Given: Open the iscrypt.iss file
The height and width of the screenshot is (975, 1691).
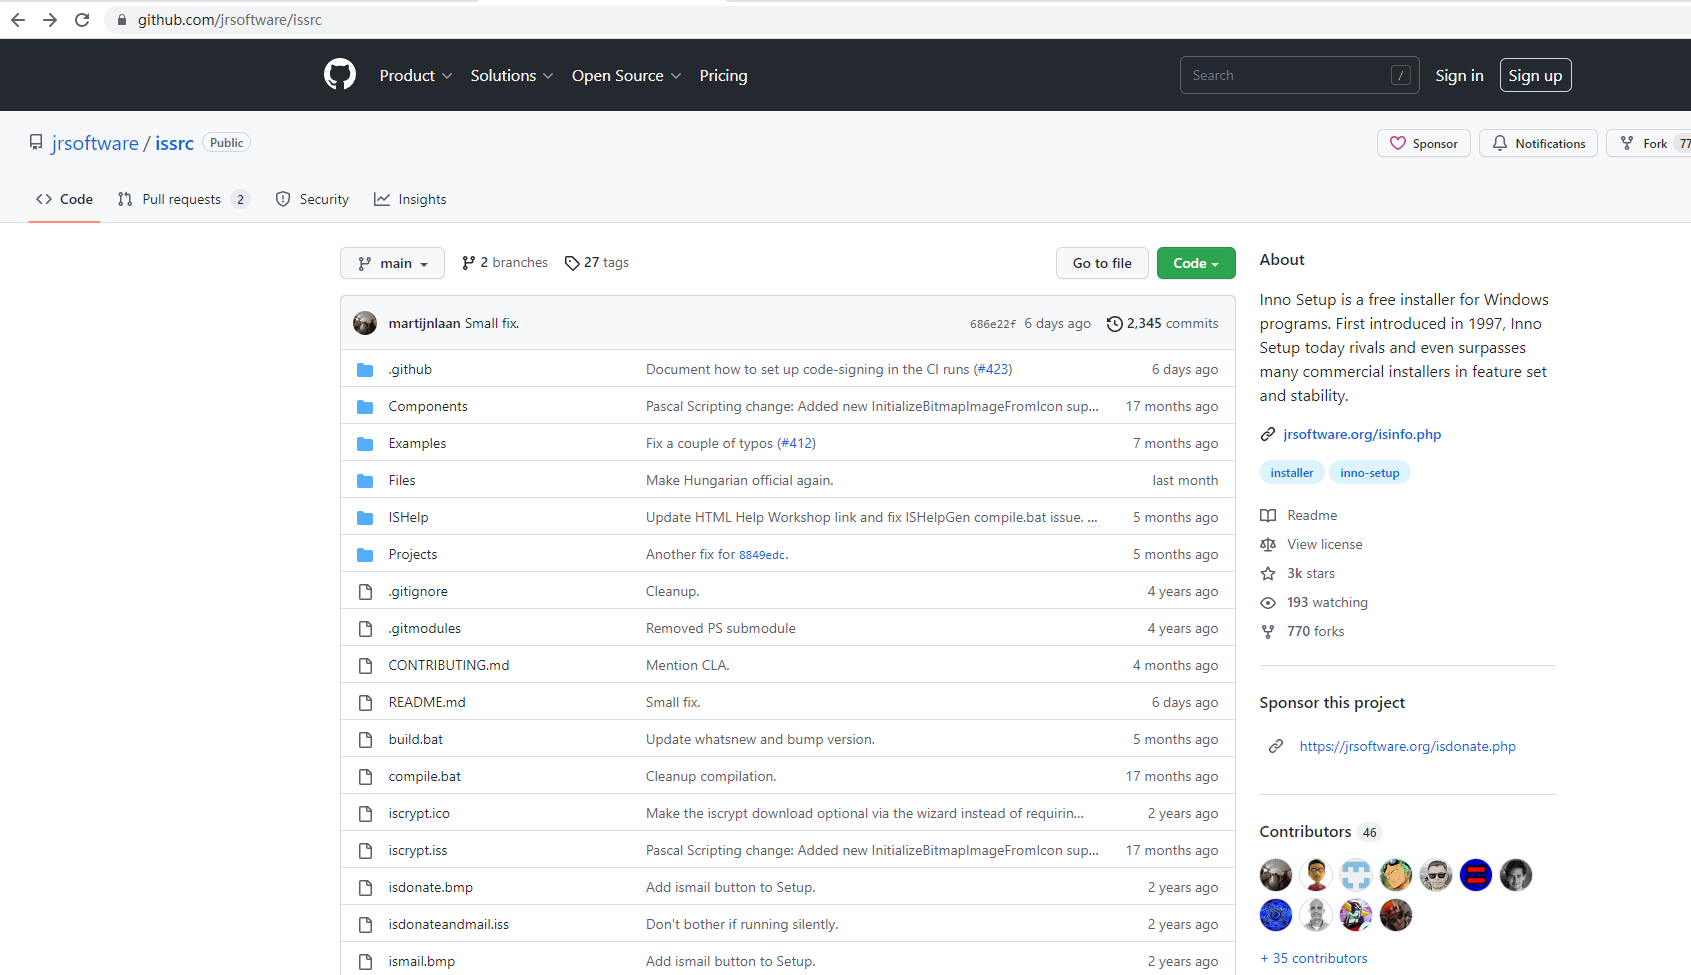Looking at the screenshot, I should (418, 850).
